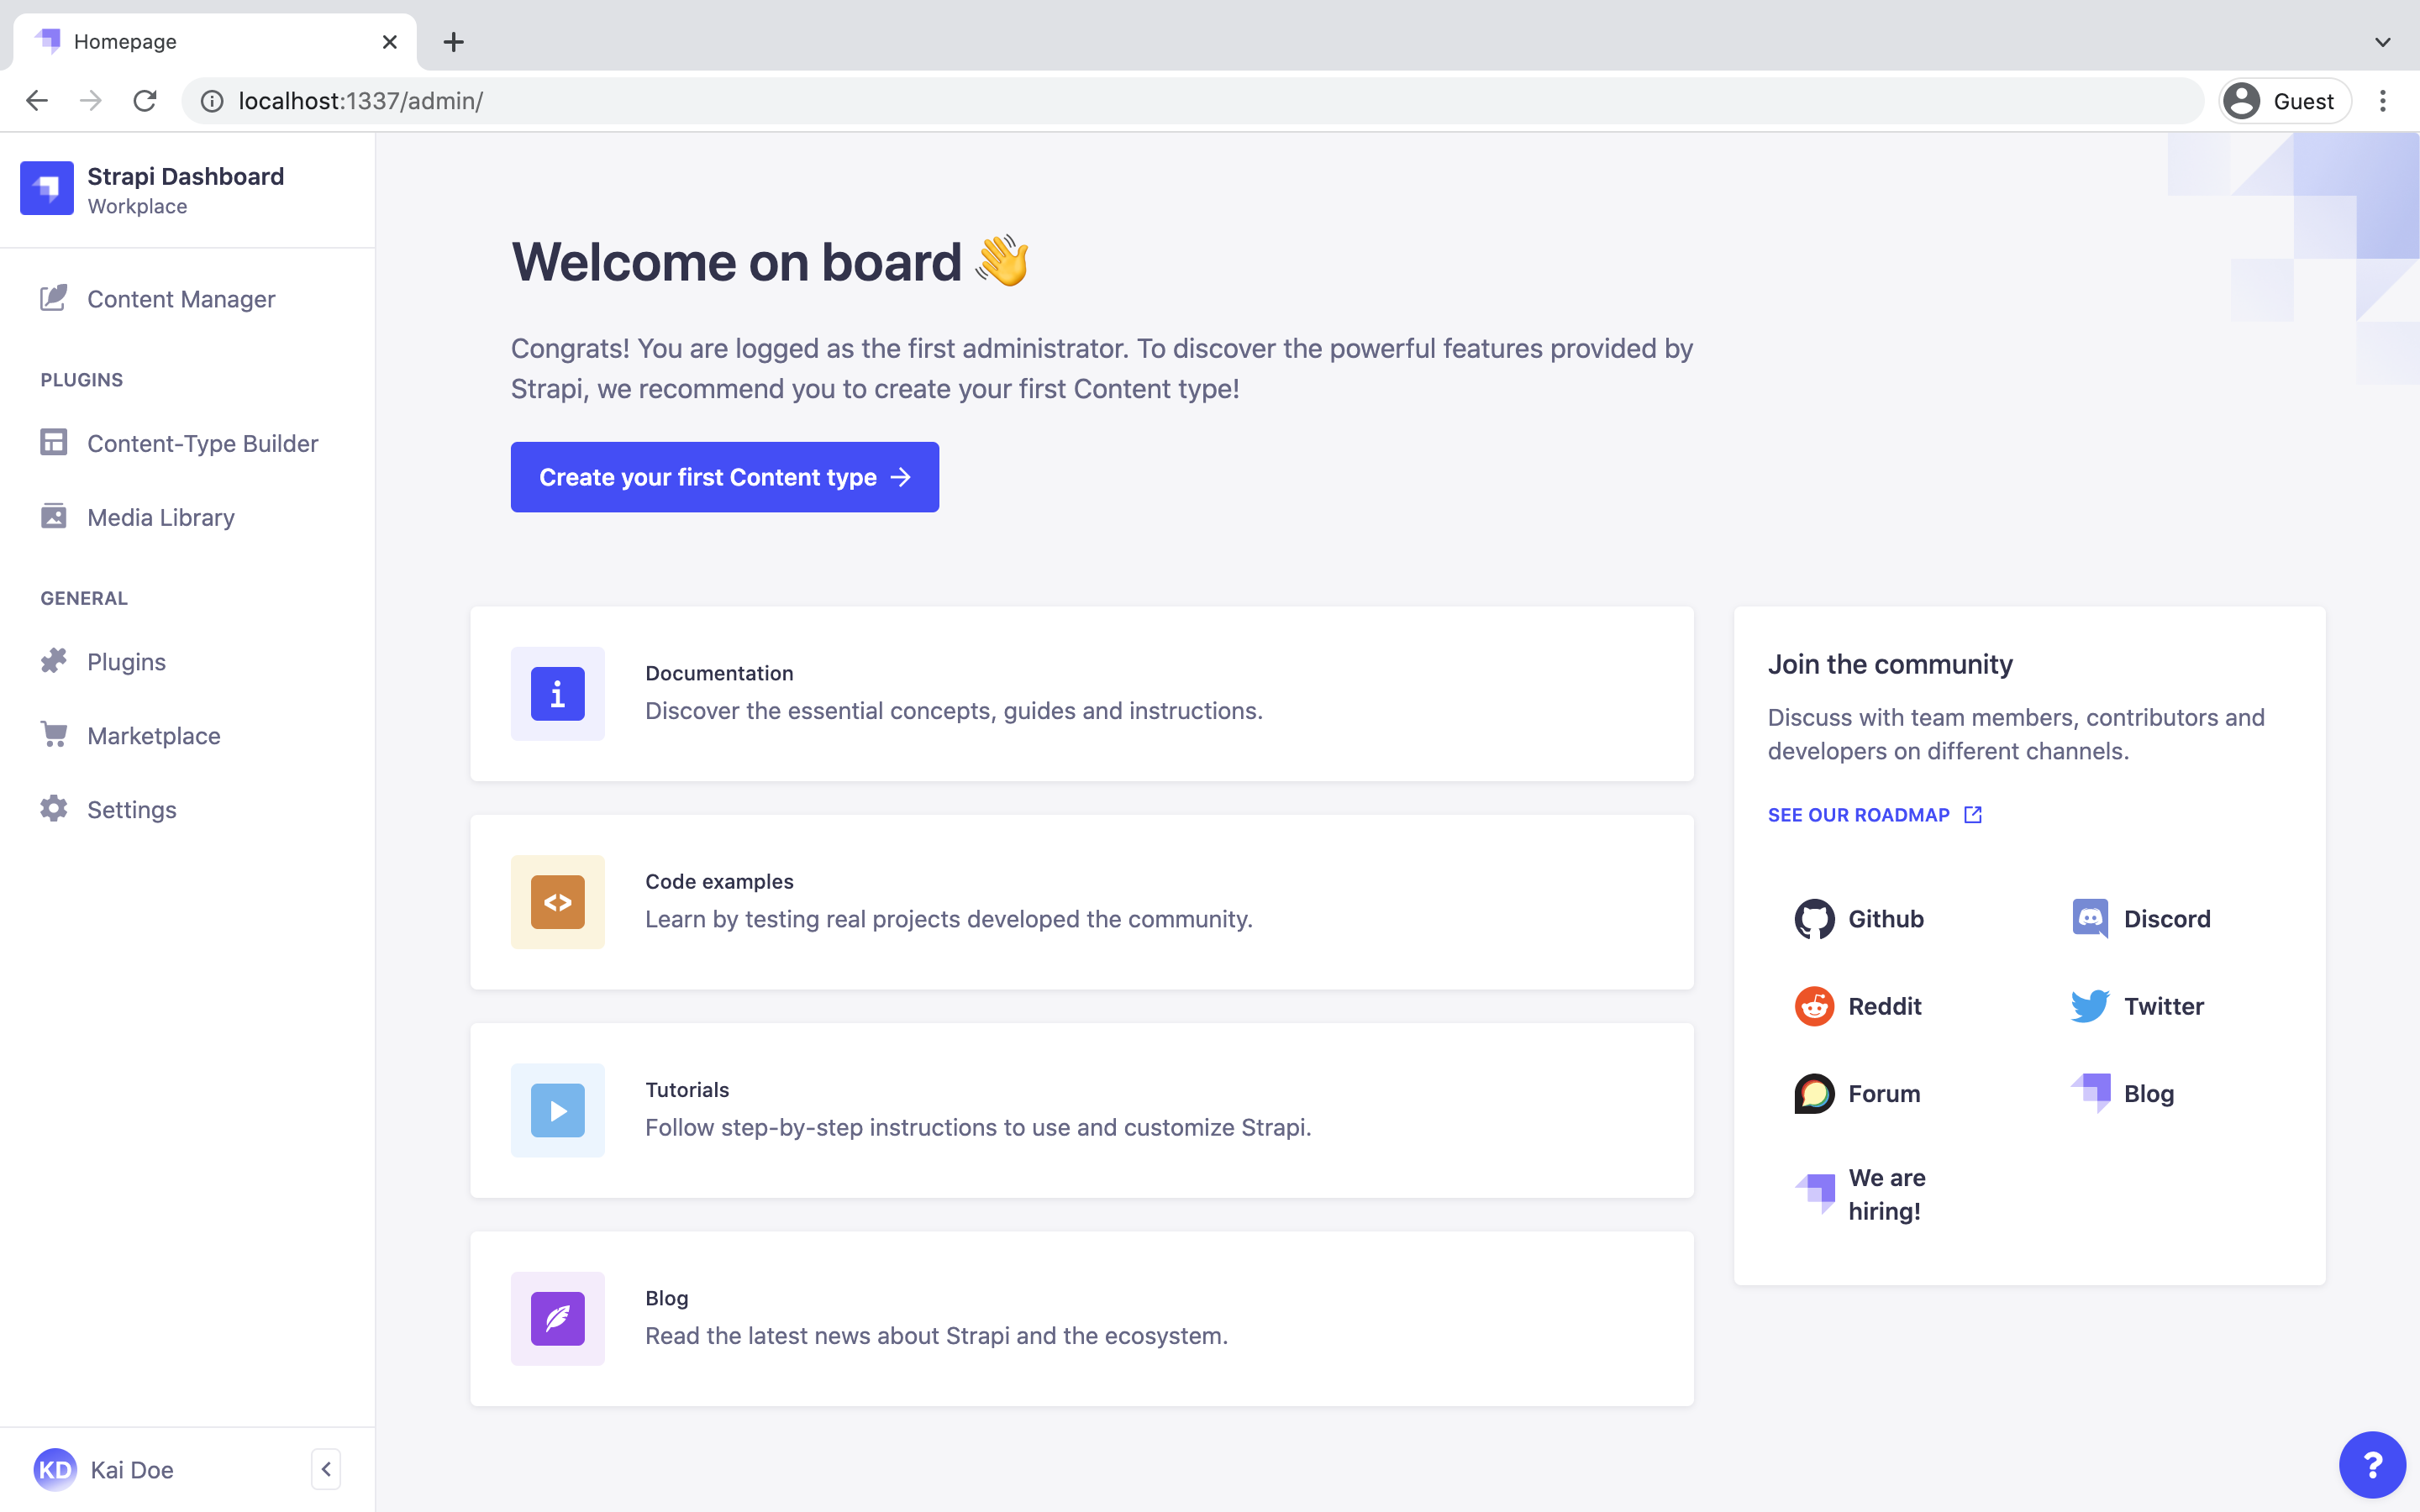Click "Create your first Content type"
Viewport: 2420px width, 1512px height.
[x=724, y=477]
